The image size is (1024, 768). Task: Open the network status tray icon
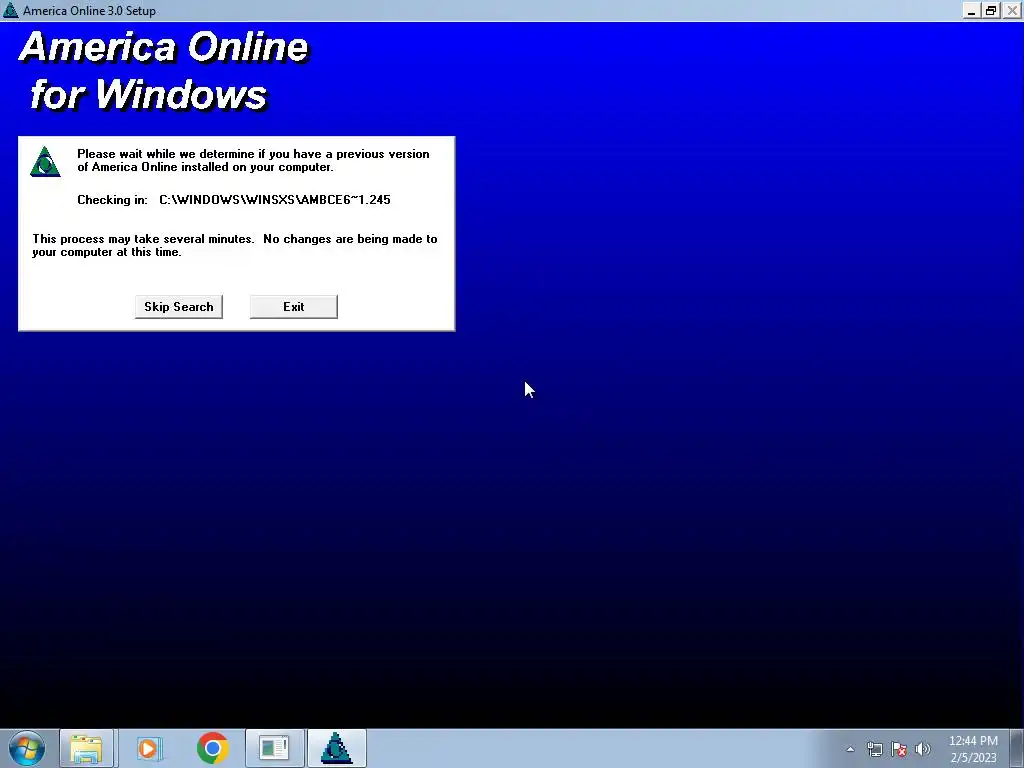[x=874, y=749]
